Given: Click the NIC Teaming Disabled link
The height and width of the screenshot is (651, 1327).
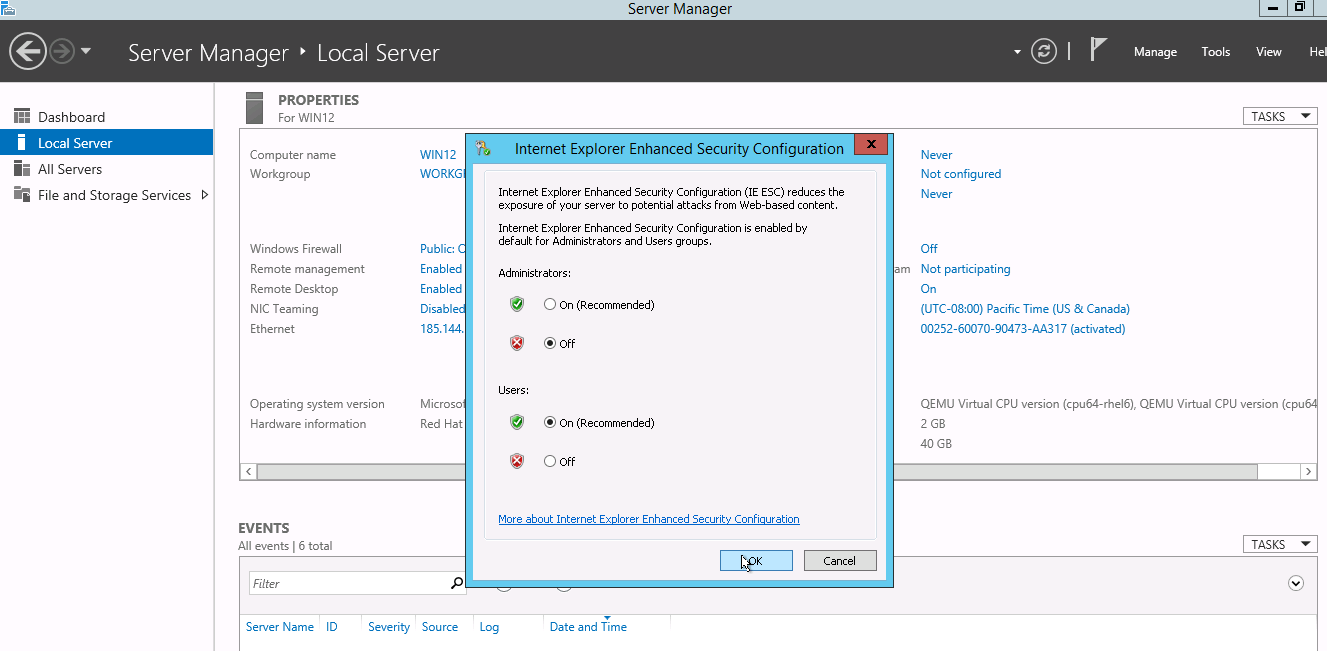Looking at the screenshot, I should coord(443,309).
